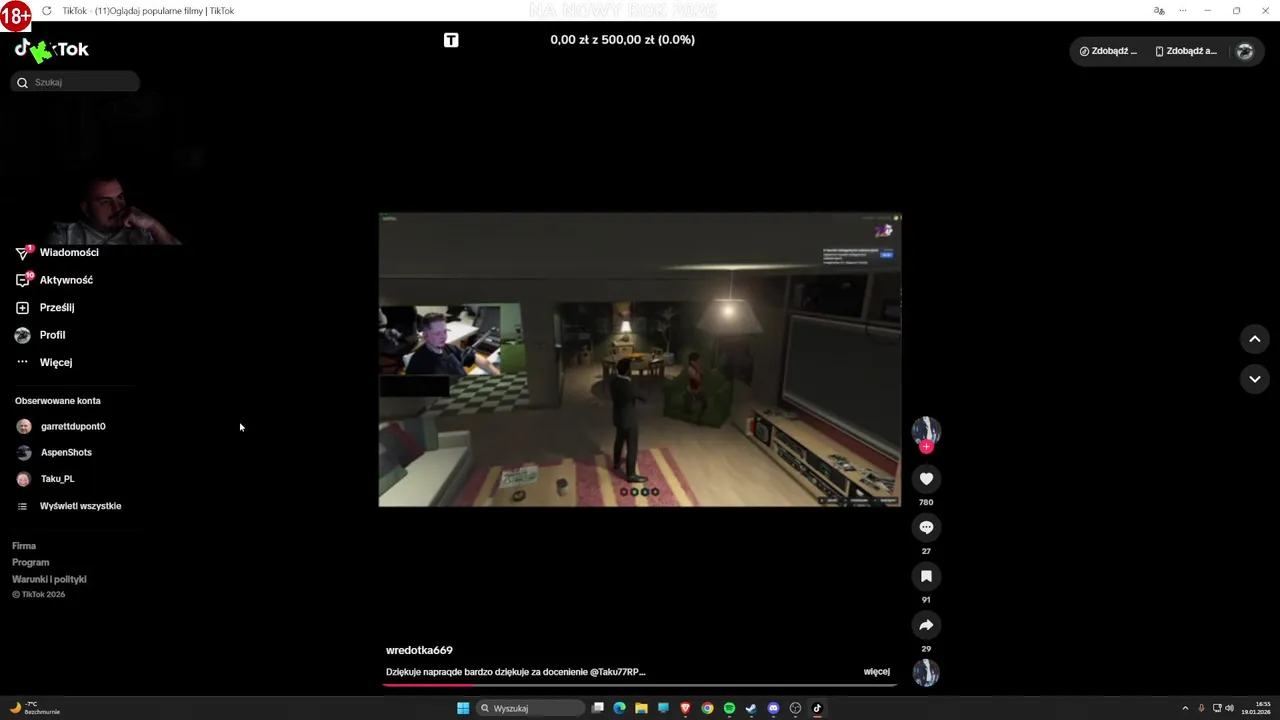Click the first Zdobądź coins button

[1108, 51]
